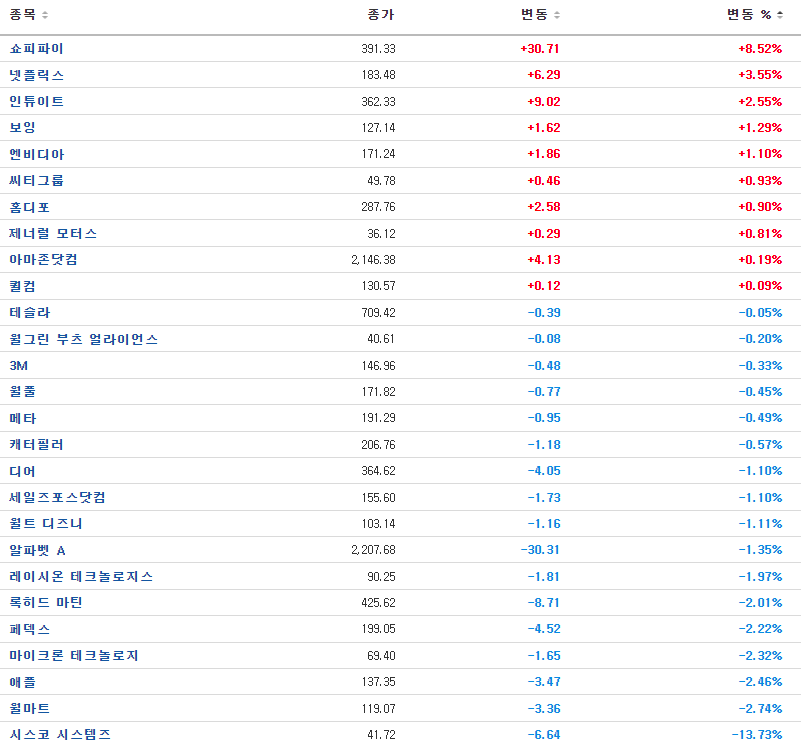The height and width of the screenshot is (753, 801).
Task: Select change value +9.02
Action: [x=544, y=102]
